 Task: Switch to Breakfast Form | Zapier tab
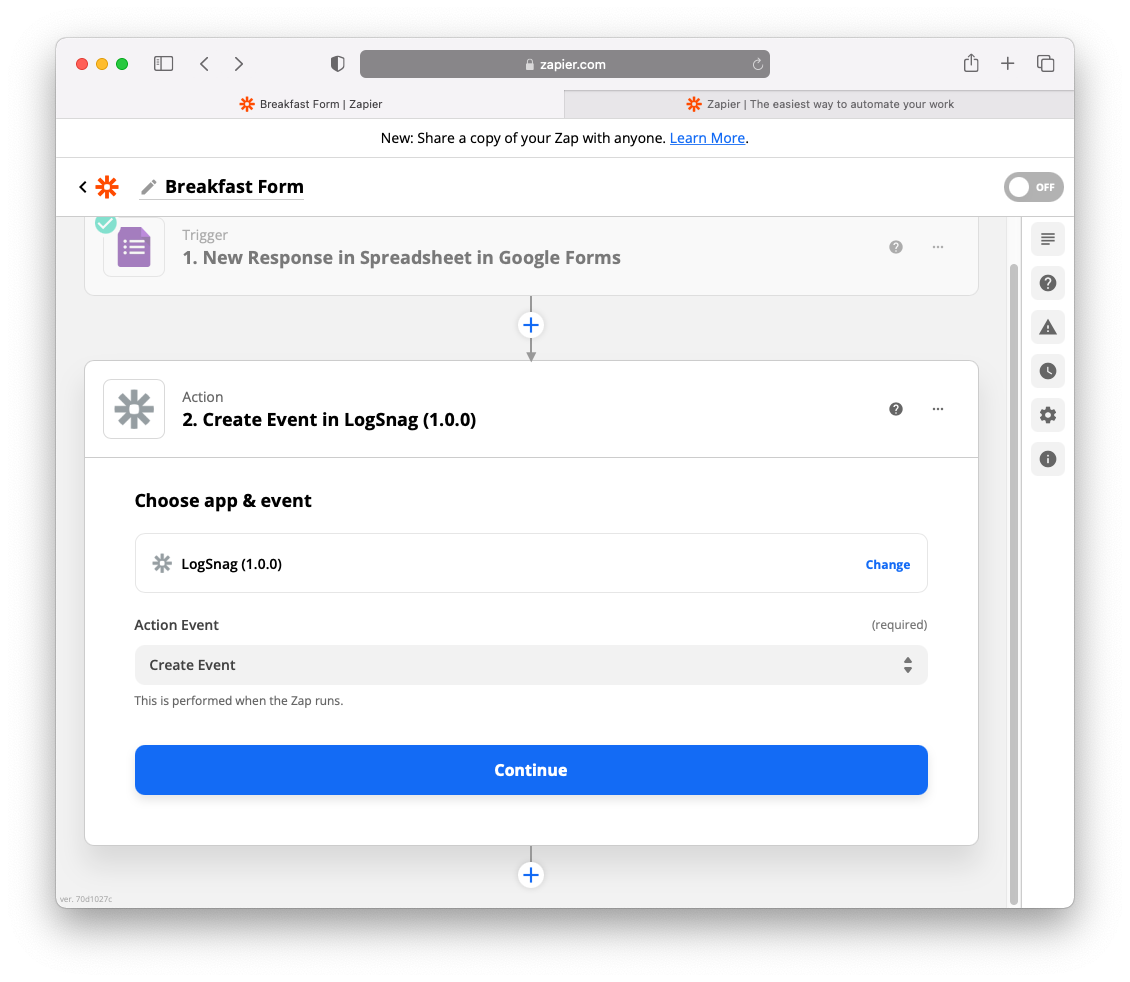coord(310,104)
